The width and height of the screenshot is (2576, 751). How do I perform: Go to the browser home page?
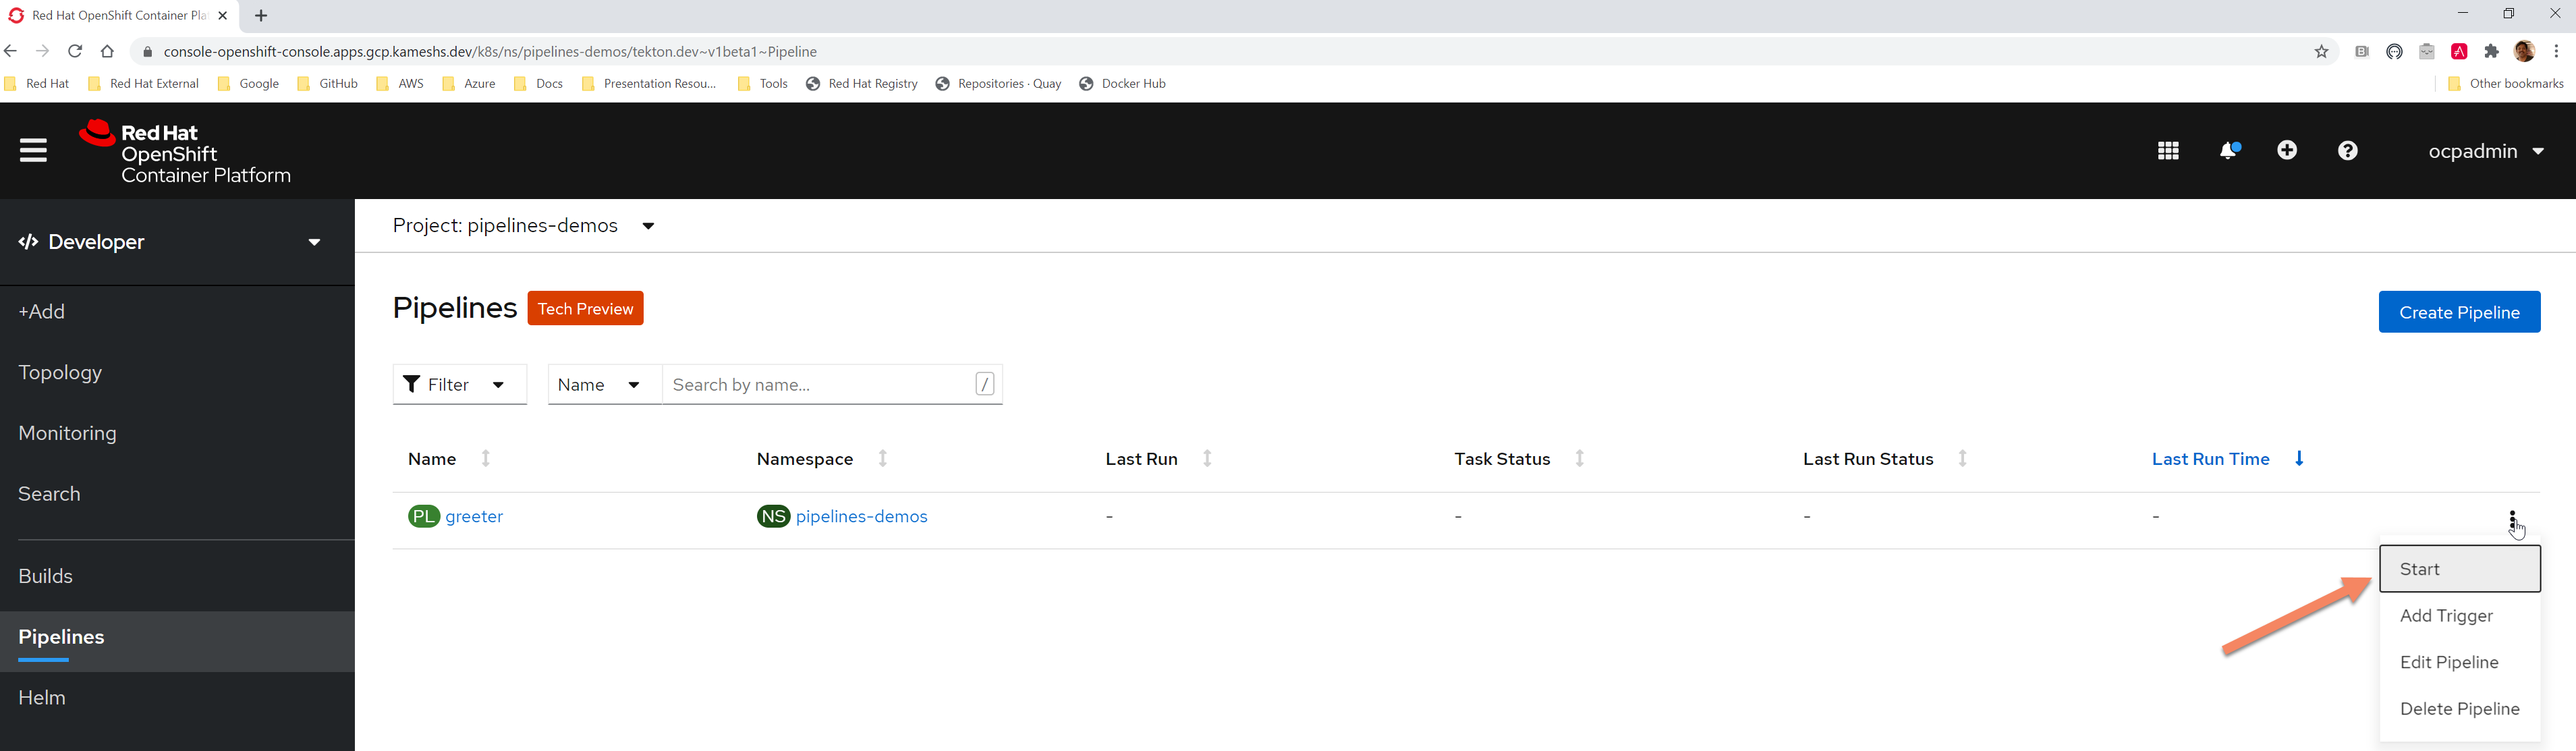point(107,51)
